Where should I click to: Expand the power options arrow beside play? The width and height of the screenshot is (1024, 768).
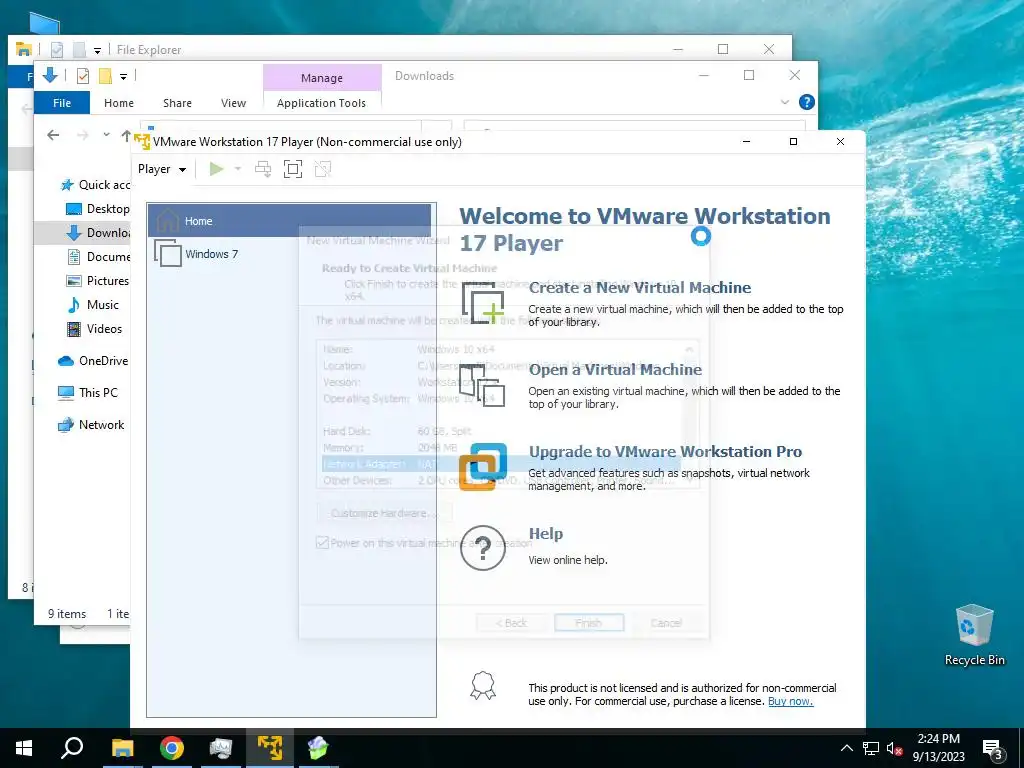pyautogui.click(x=238, y=169)
